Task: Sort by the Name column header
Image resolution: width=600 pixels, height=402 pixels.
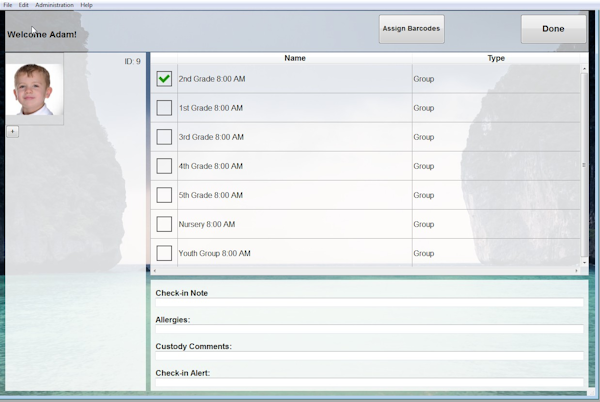Action: coord(295,58)
